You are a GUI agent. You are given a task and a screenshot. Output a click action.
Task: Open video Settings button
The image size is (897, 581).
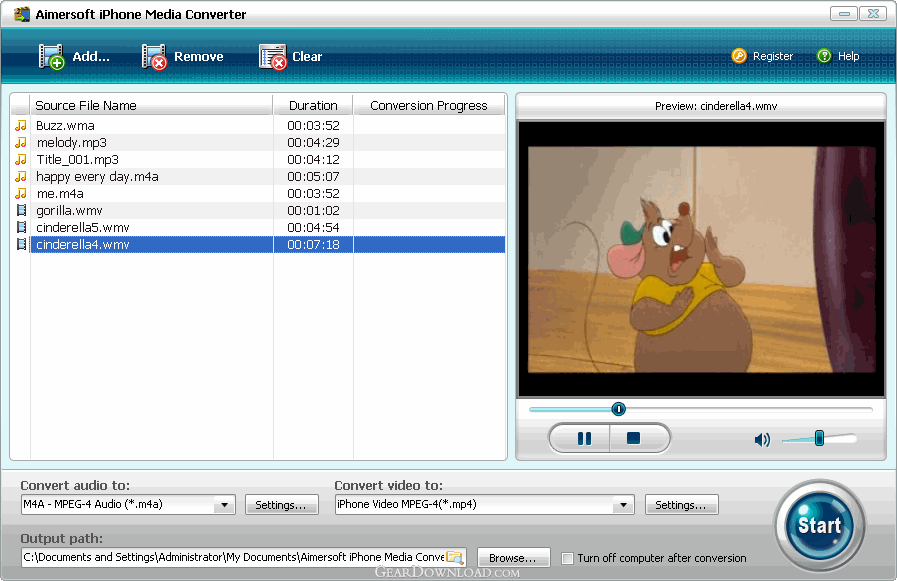coord(681,504)
